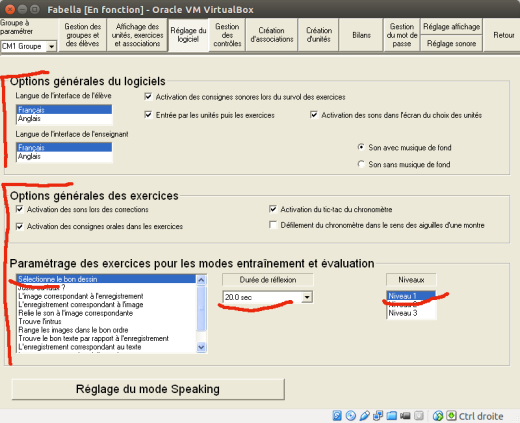Switch to the Bilans tab

[361, 35]
